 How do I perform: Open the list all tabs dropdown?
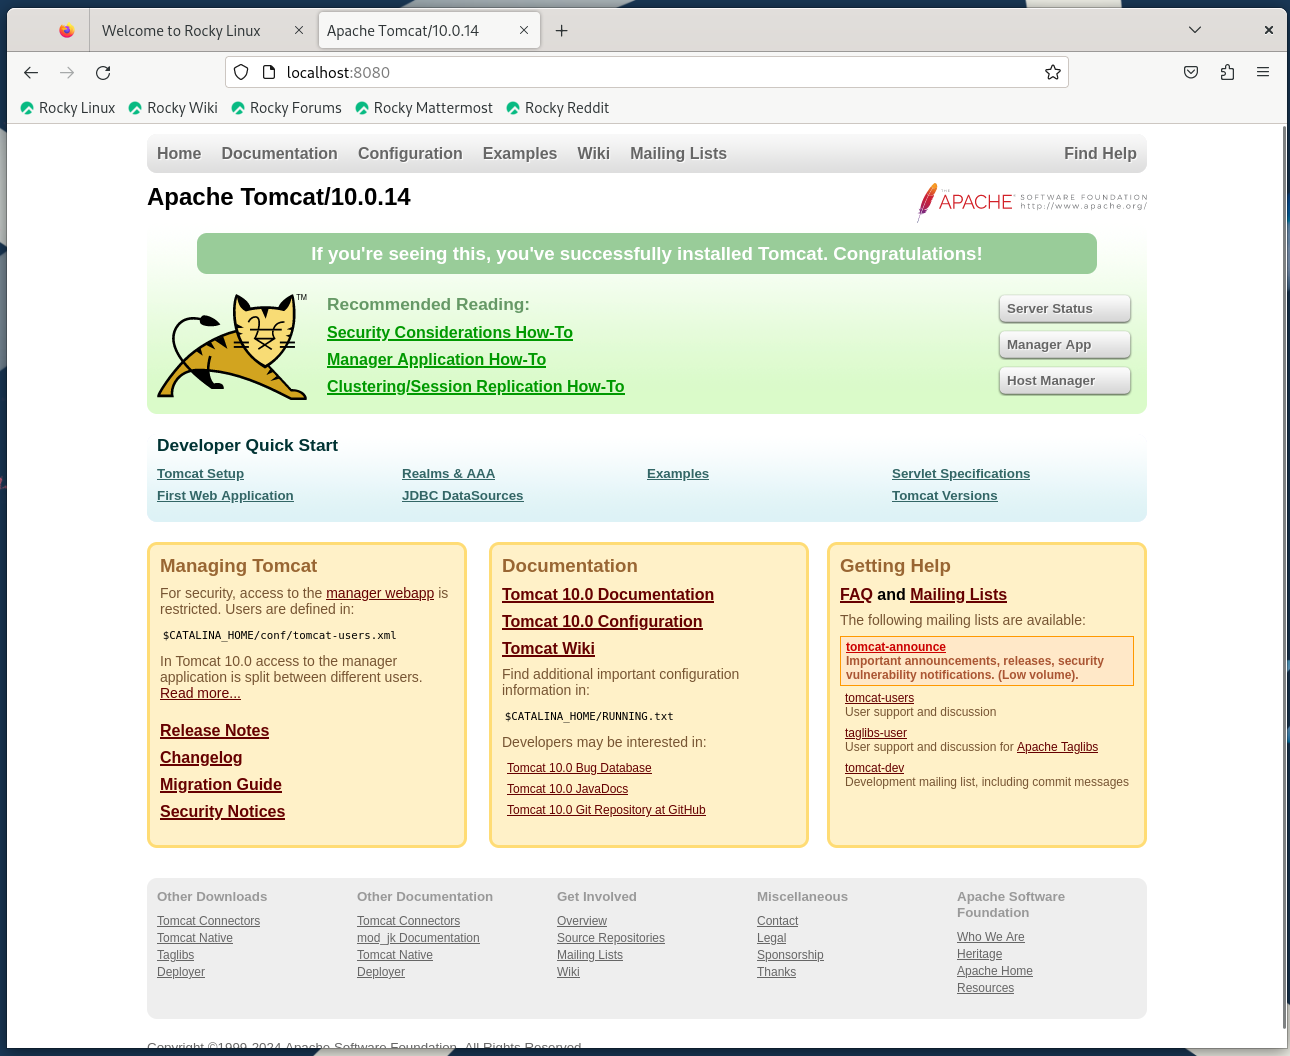[1195, 30]
